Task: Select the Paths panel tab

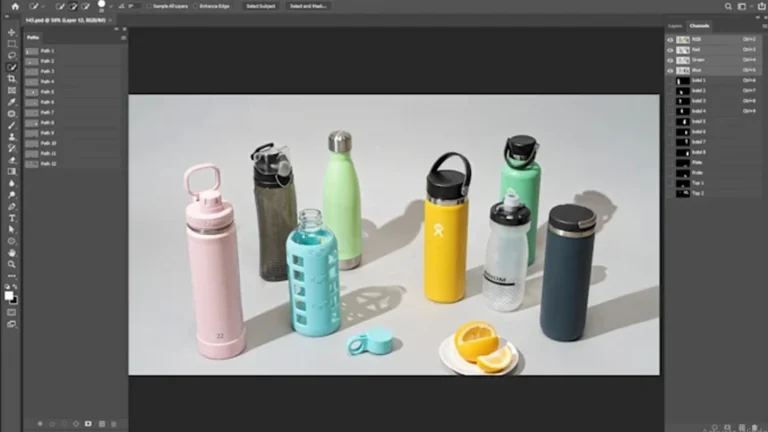Action: (x=33, y=38)
